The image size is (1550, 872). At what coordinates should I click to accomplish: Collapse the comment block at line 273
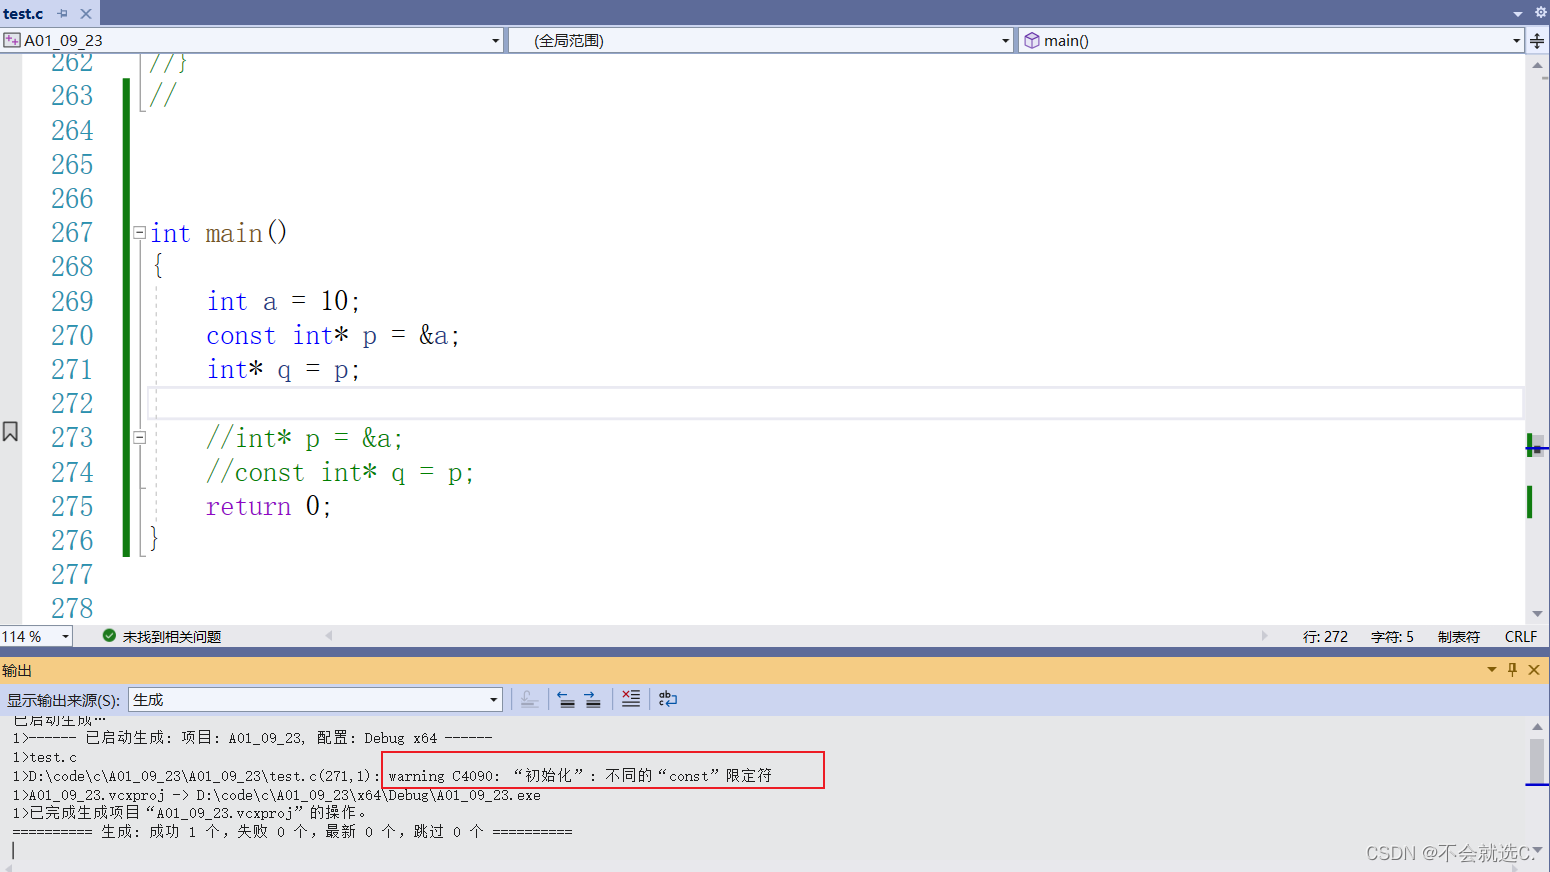pyautogui.click(x=139, y=436)
